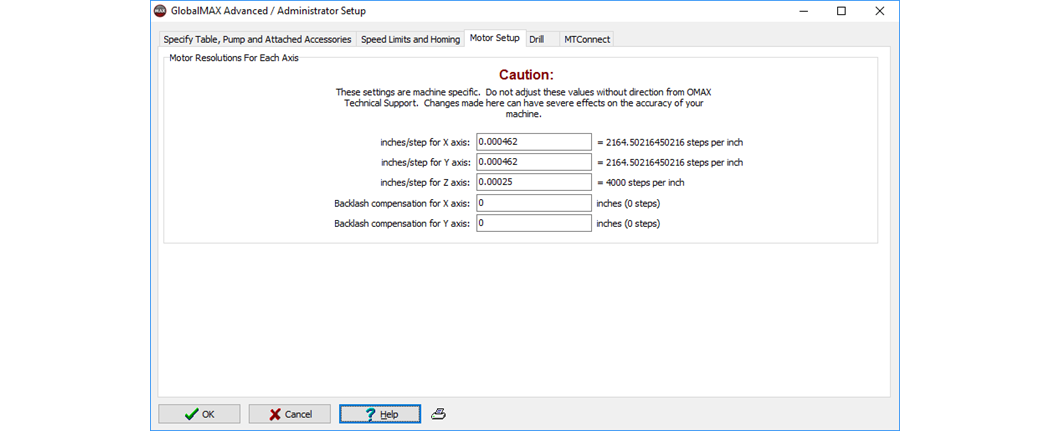
Task: Open the Specify Table, Pump and Attached Accessories tab
Action: pyautogui.click(x=257, y=39)
